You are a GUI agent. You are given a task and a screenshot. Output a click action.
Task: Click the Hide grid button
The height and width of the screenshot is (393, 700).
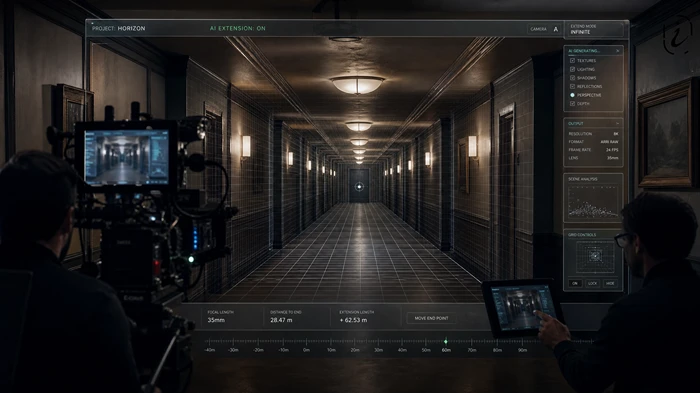coord(610,283)
